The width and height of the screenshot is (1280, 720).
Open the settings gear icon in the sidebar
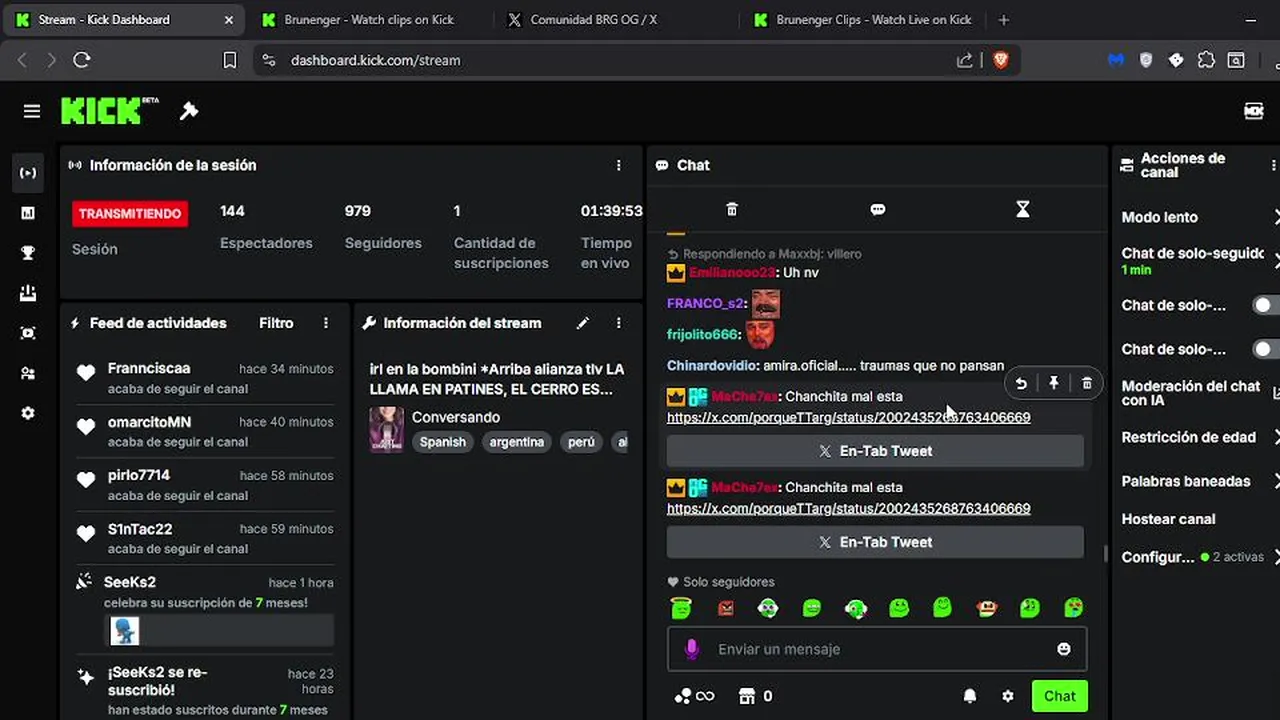[x=28, y=413]
